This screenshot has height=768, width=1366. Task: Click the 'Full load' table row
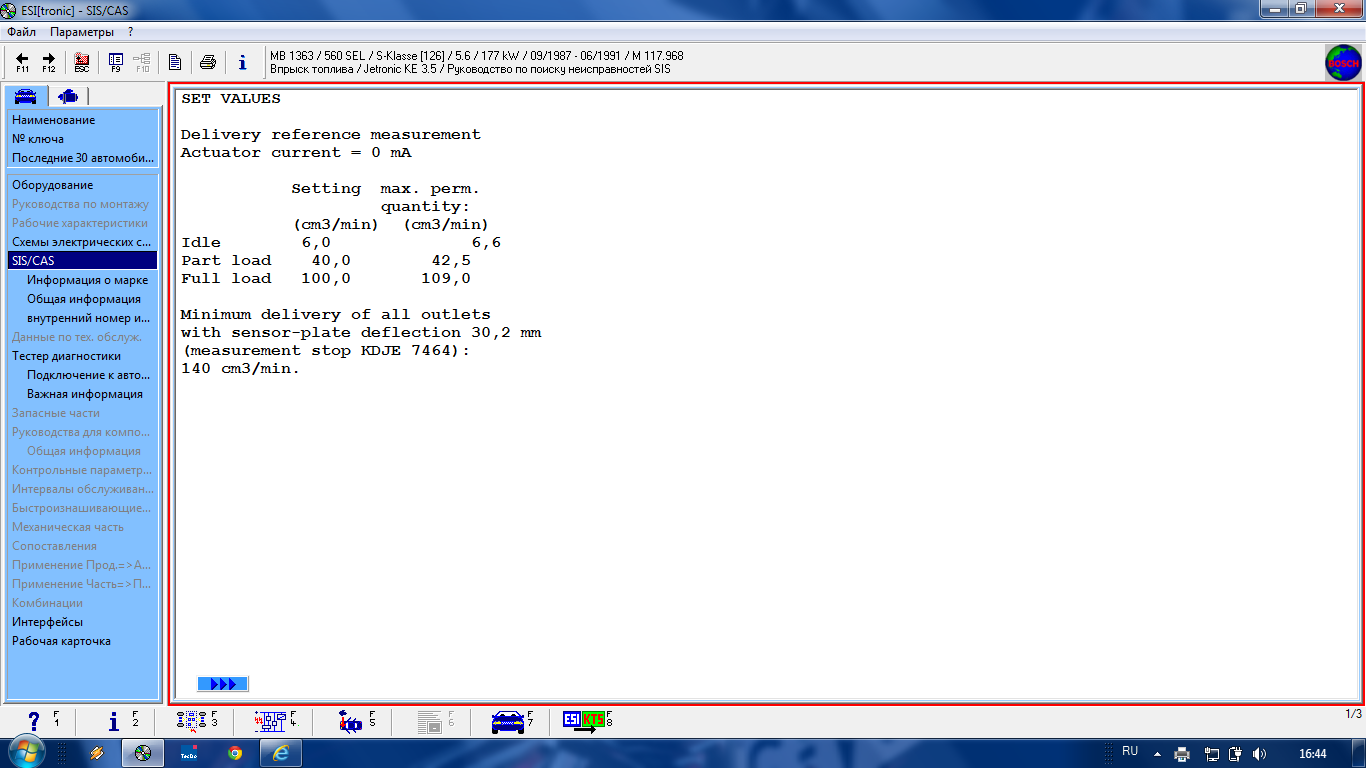pyautogui.click(x=326, y=279)
